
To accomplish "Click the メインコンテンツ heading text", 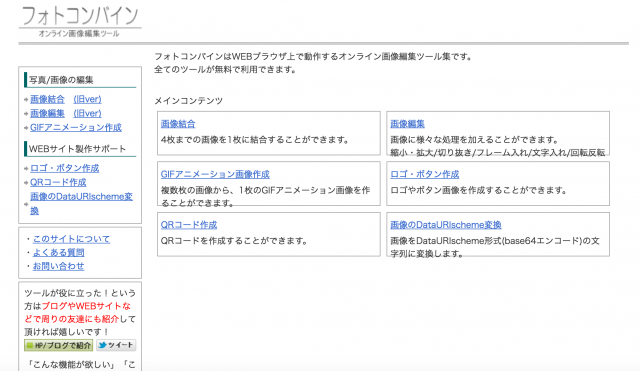I will point(189,101).
